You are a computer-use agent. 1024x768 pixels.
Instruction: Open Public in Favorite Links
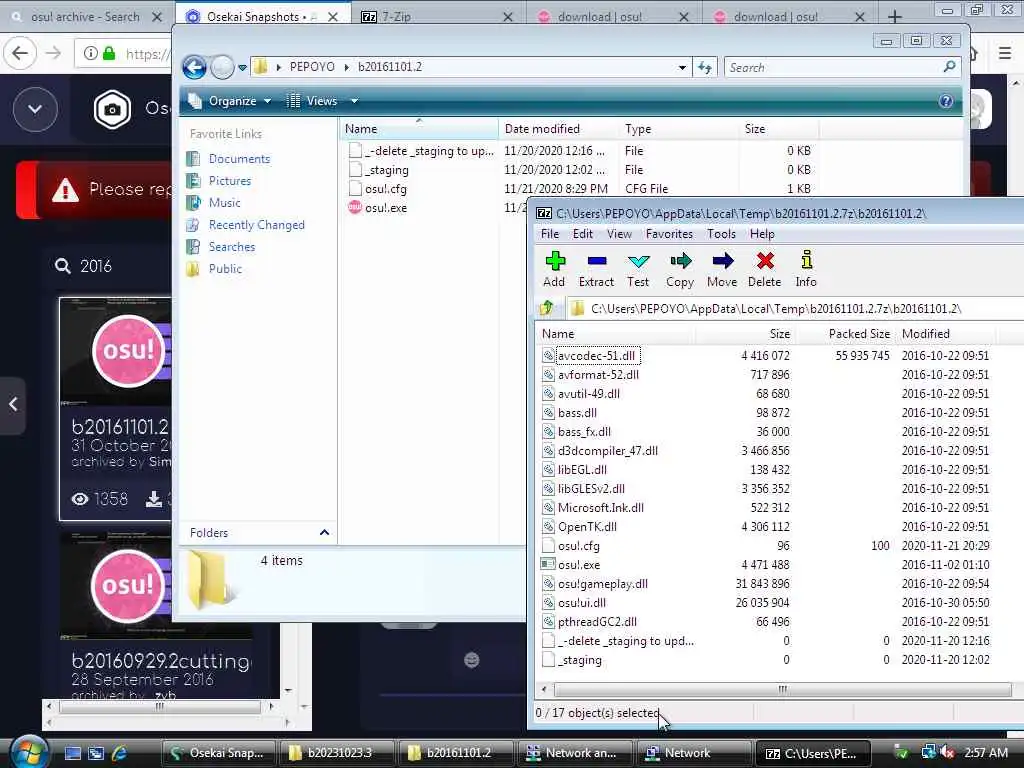click(x=225, y=268)
